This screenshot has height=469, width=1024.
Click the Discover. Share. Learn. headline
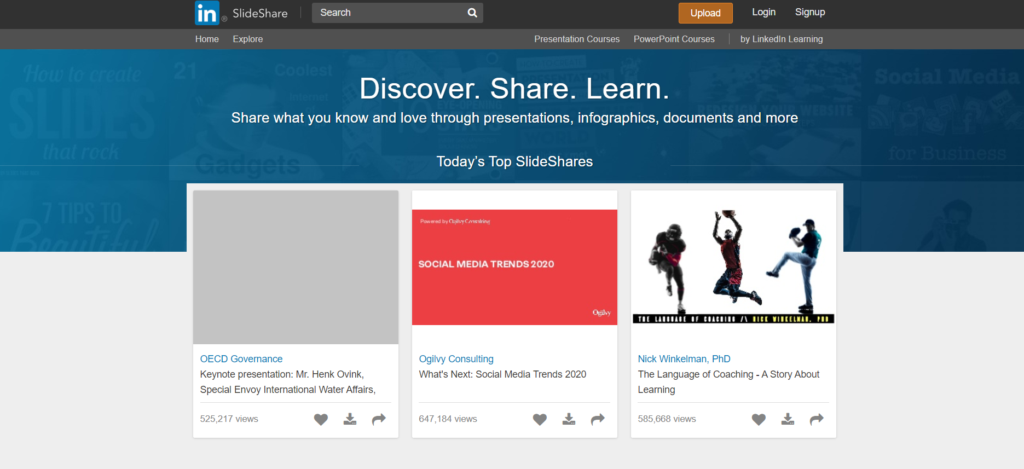click(514, 89)
